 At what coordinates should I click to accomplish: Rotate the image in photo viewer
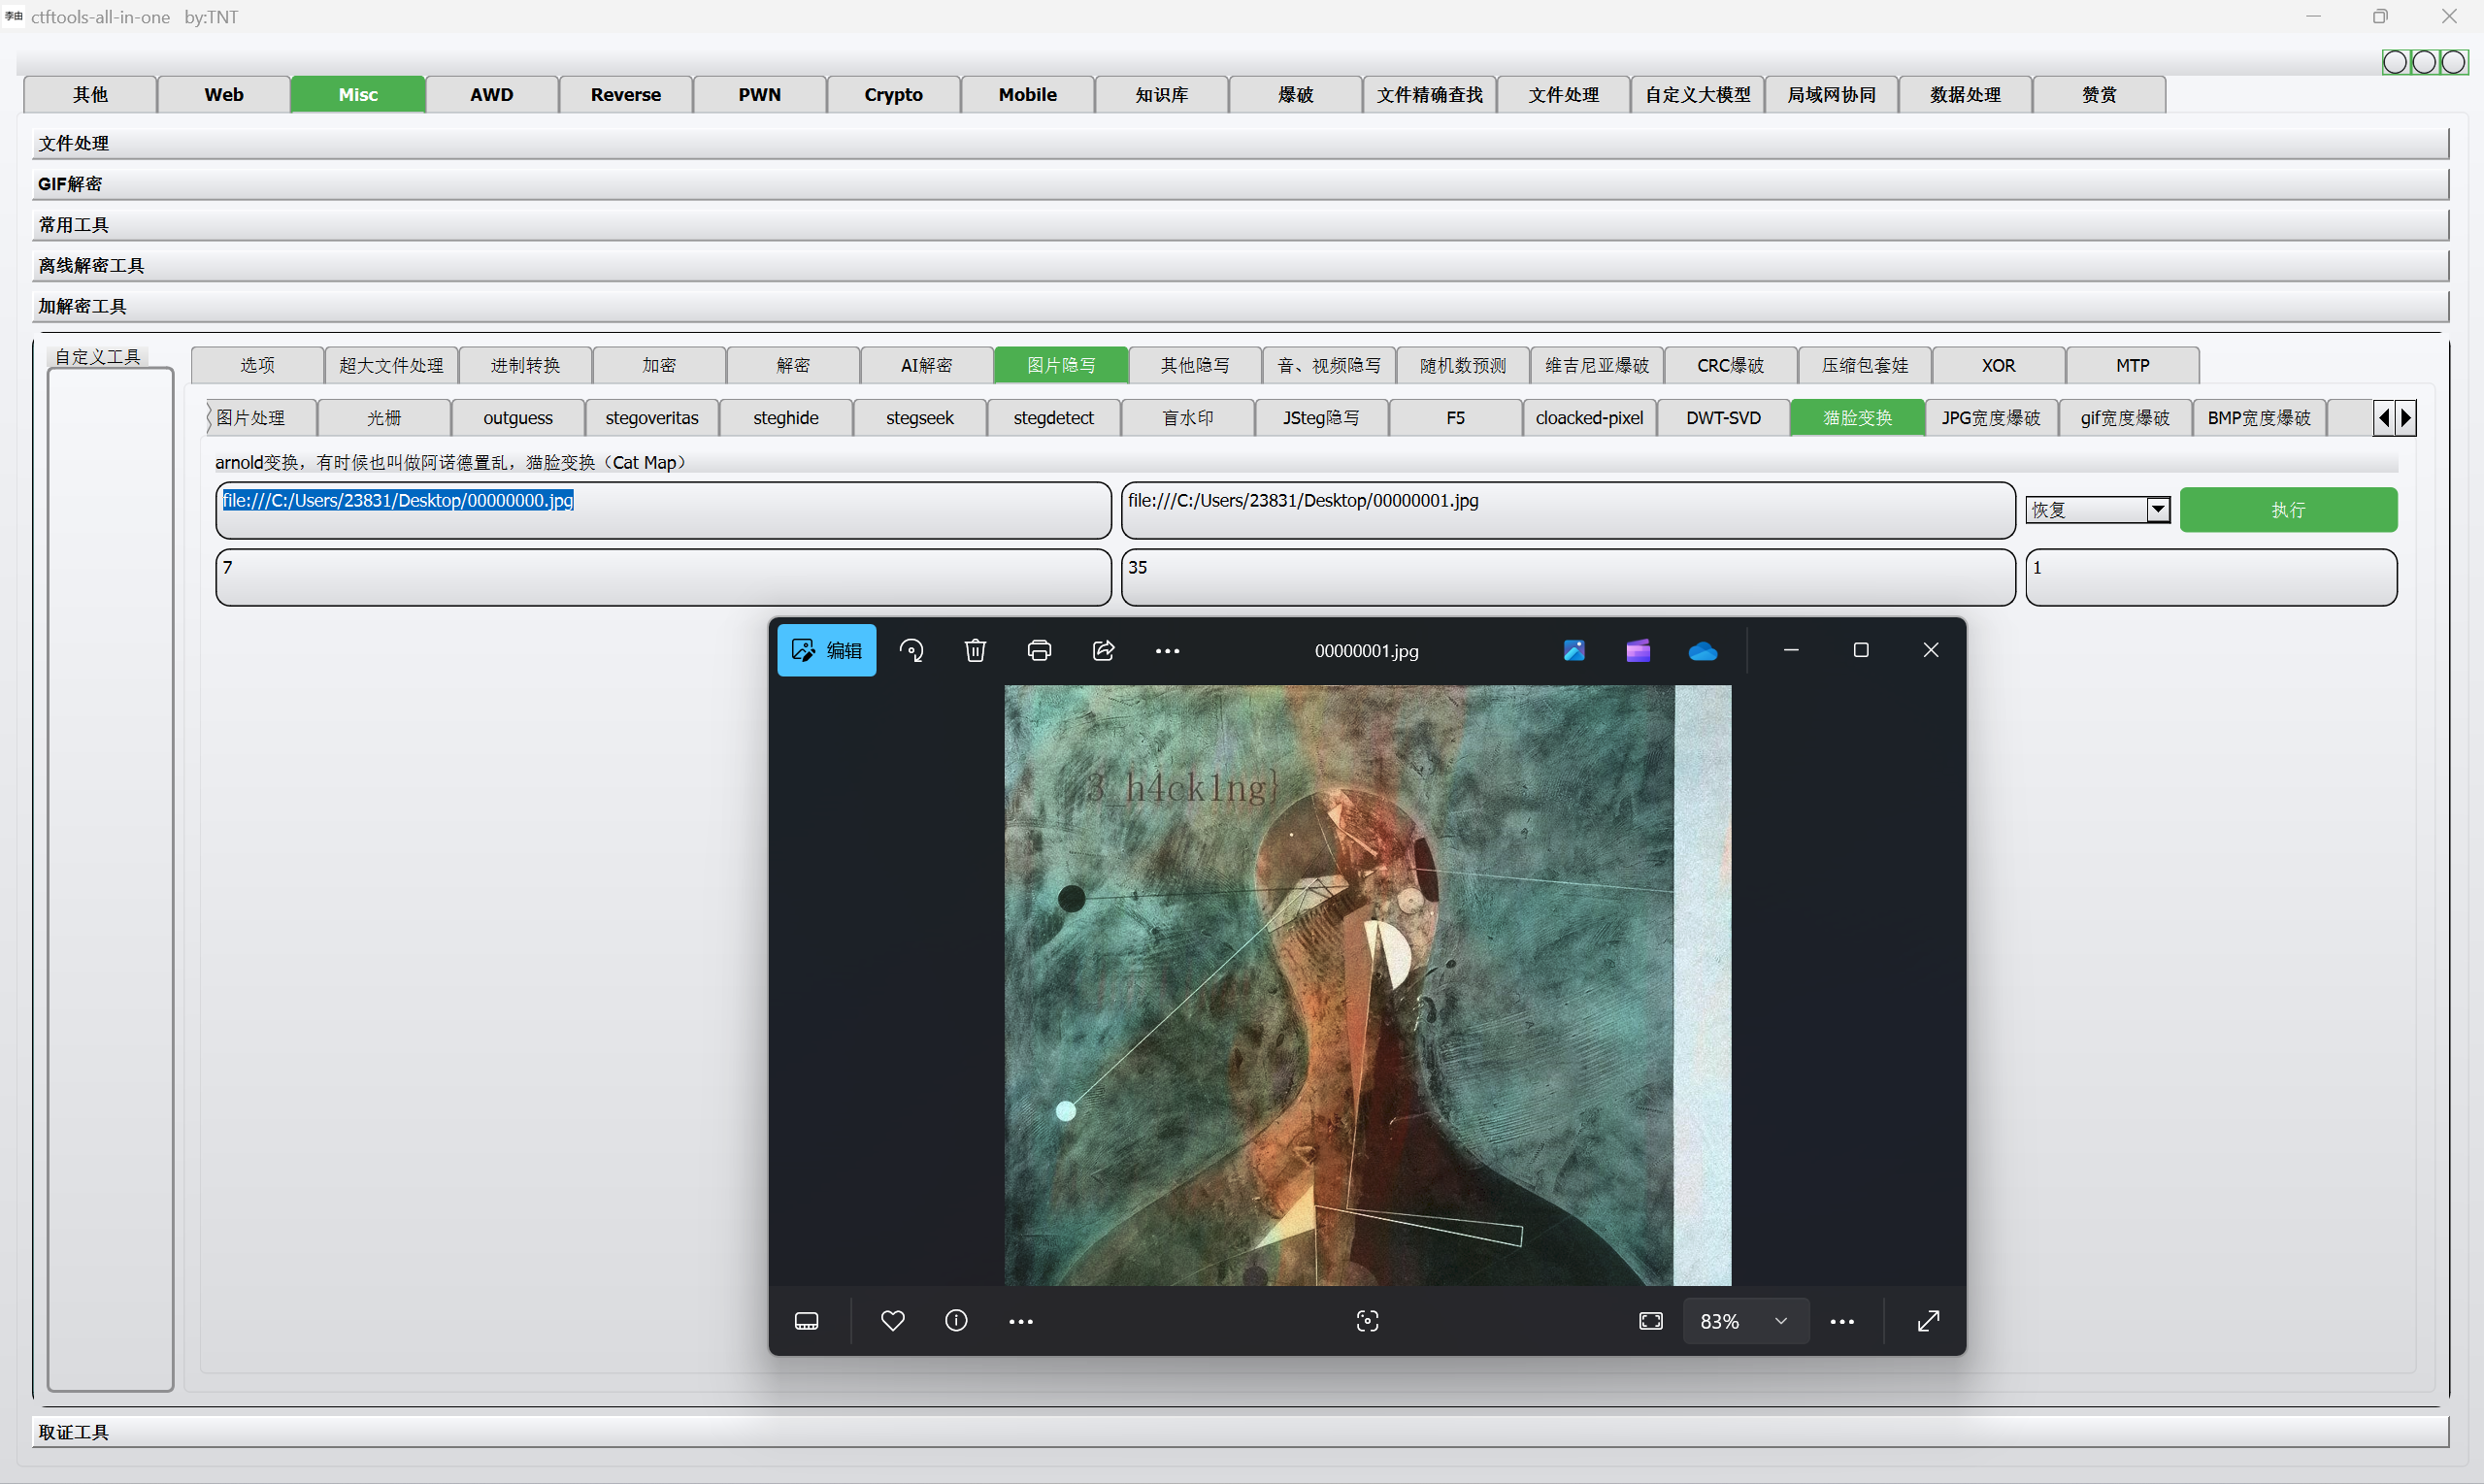click(911, 651)
